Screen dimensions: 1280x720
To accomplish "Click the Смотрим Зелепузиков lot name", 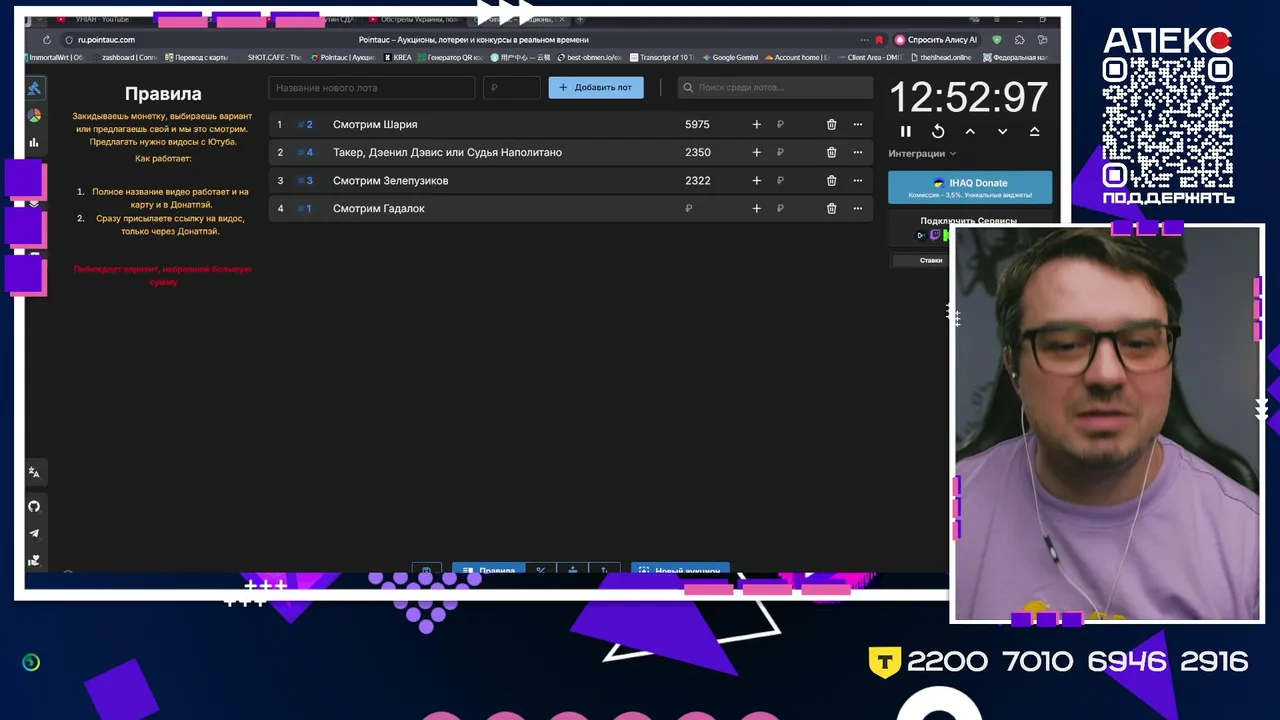I will pyautogui.click(x=390, y=180).
